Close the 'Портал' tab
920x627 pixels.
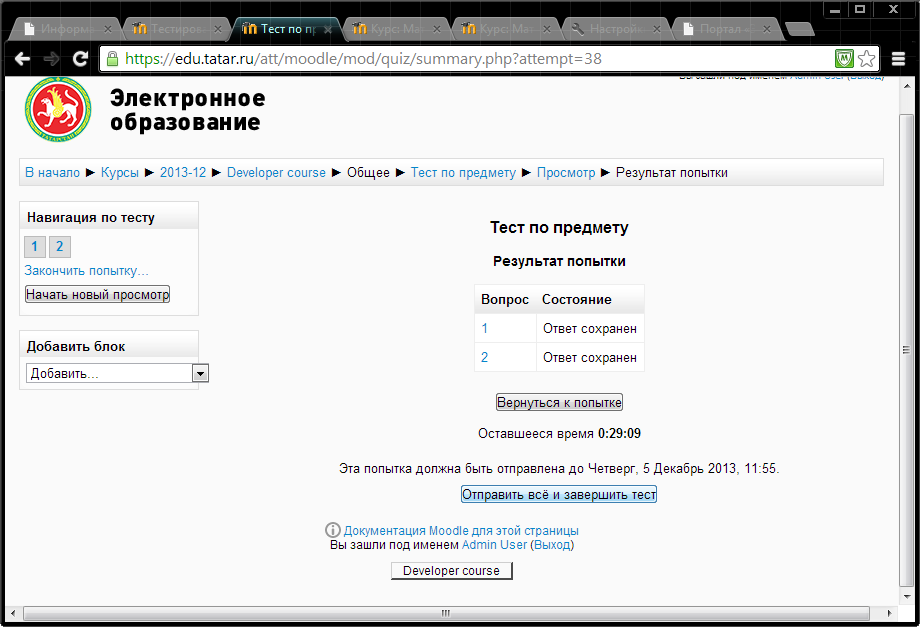[x=766, y=29]
